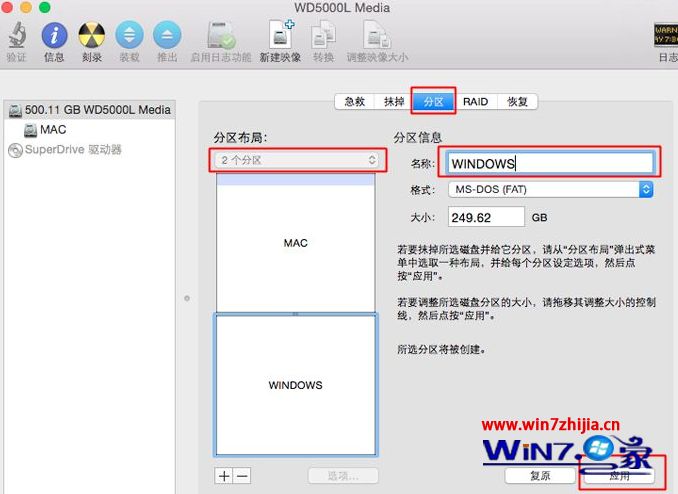Click the green zoom window button
The image size is (678, 494).
45,7
